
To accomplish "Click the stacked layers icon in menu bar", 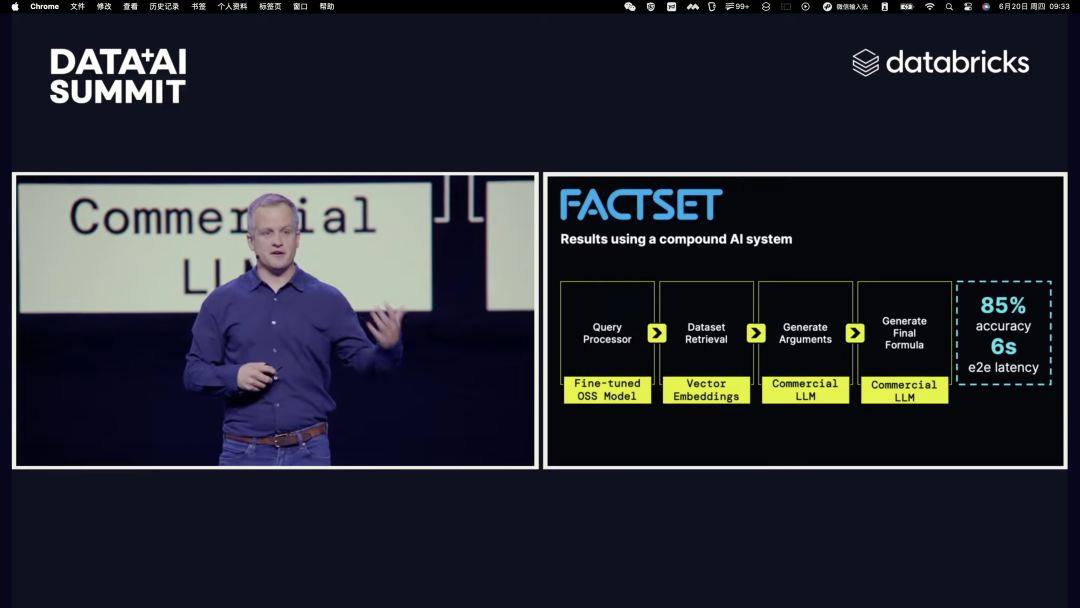I will click(x=765, y=6).
